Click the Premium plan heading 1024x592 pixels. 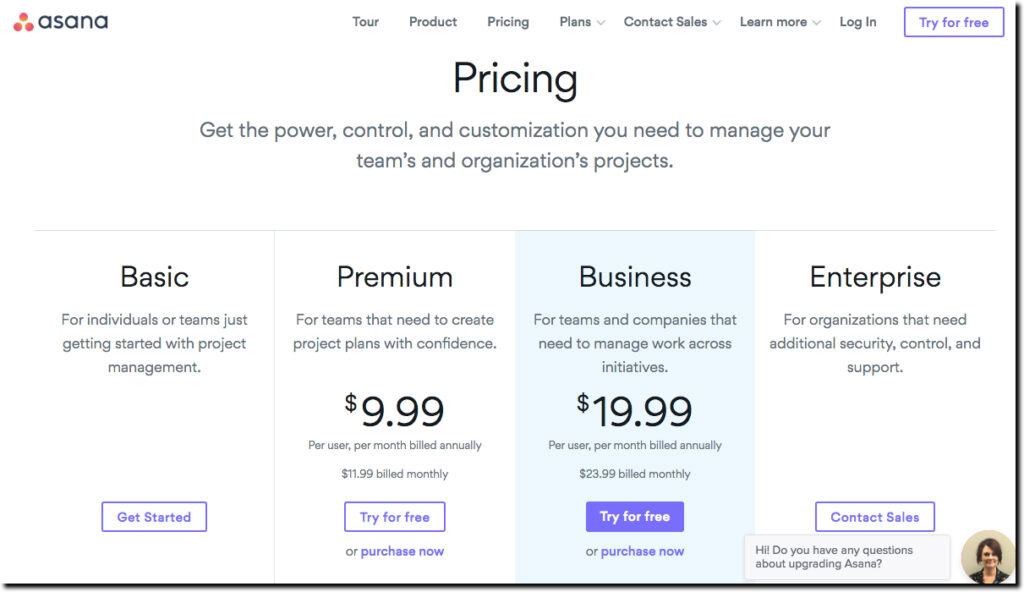click(394, 276)
